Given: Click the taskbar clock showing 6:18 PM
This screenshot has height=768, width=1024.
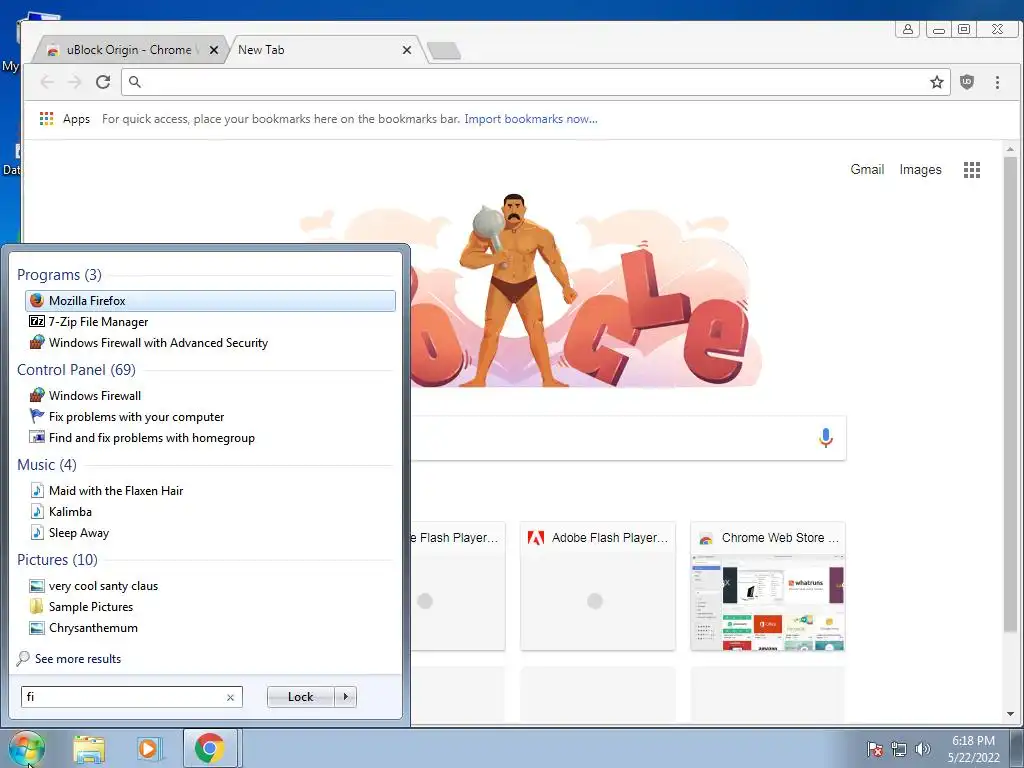Looking at the screenshot, I should 974,749.
